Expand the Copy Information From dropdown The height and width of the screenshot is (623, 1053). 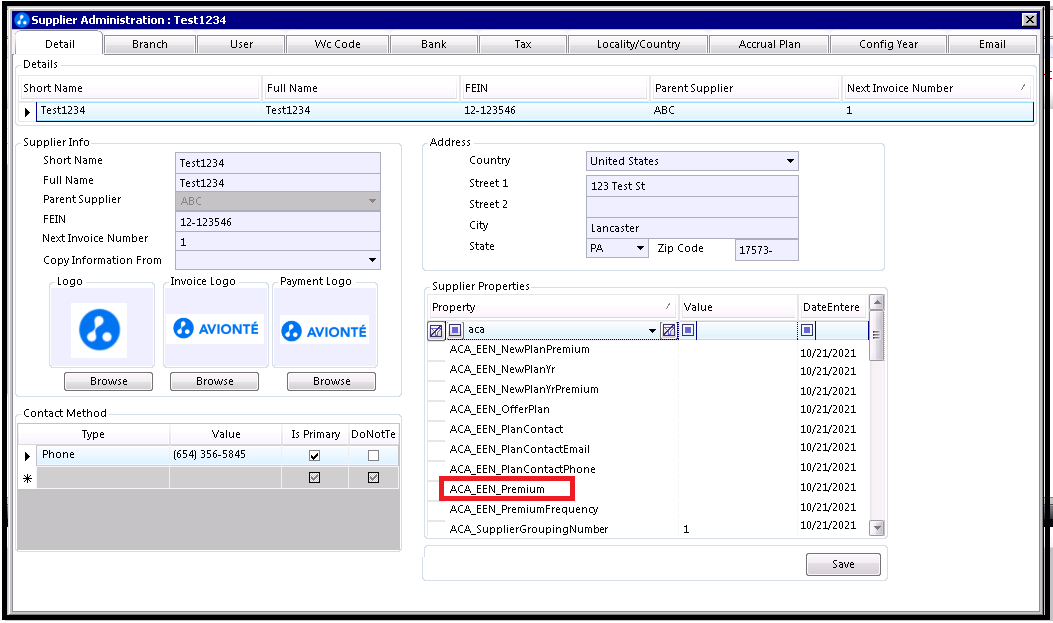click(373, 260)
